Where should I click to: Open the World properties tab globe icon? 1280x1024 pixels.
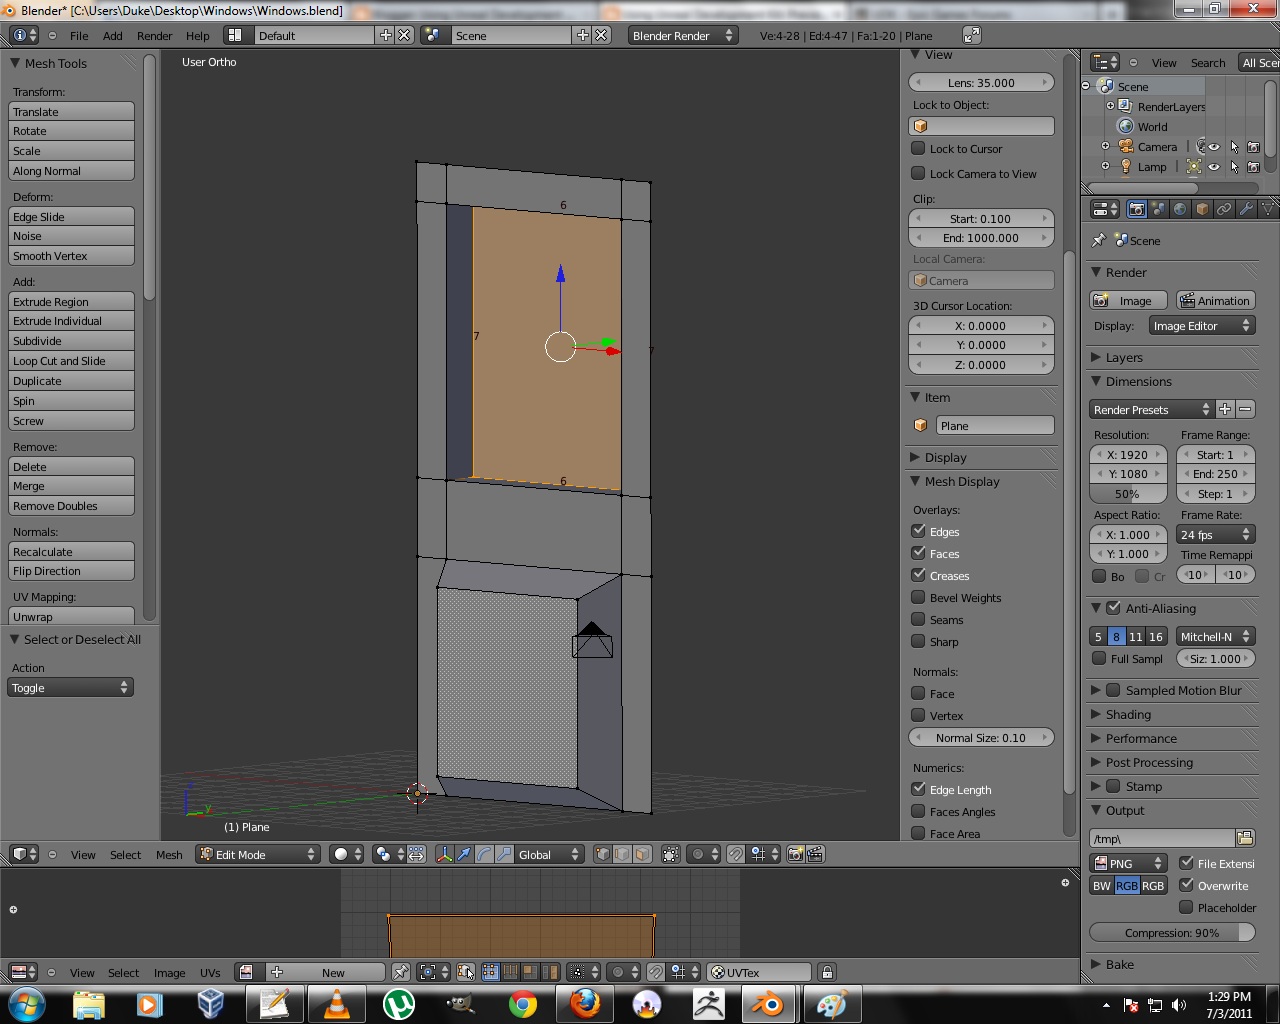(x=1180, y=210)
